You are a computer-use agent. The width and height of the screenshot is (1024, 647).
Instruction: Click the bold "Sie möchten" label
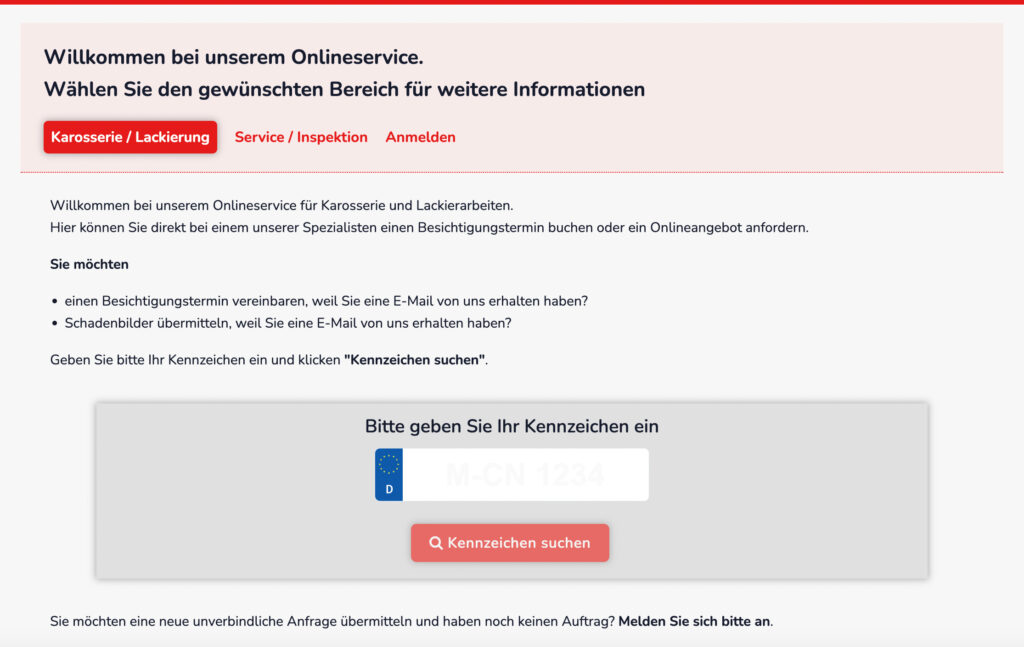[87, 264]
